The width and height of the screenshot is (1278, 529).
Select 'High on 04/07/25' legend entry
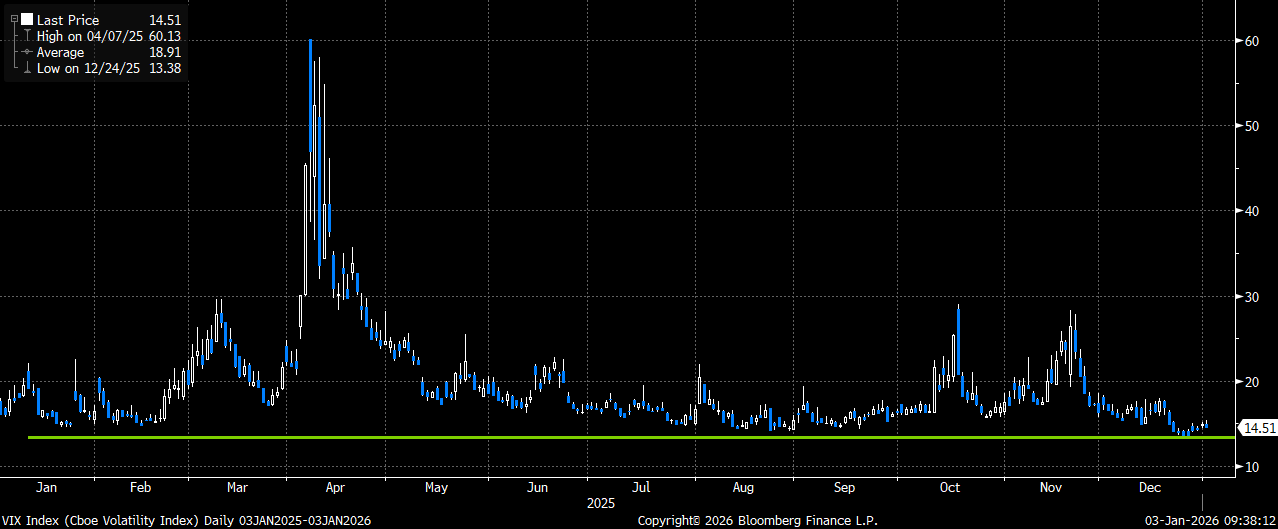(x=88, y=36)
